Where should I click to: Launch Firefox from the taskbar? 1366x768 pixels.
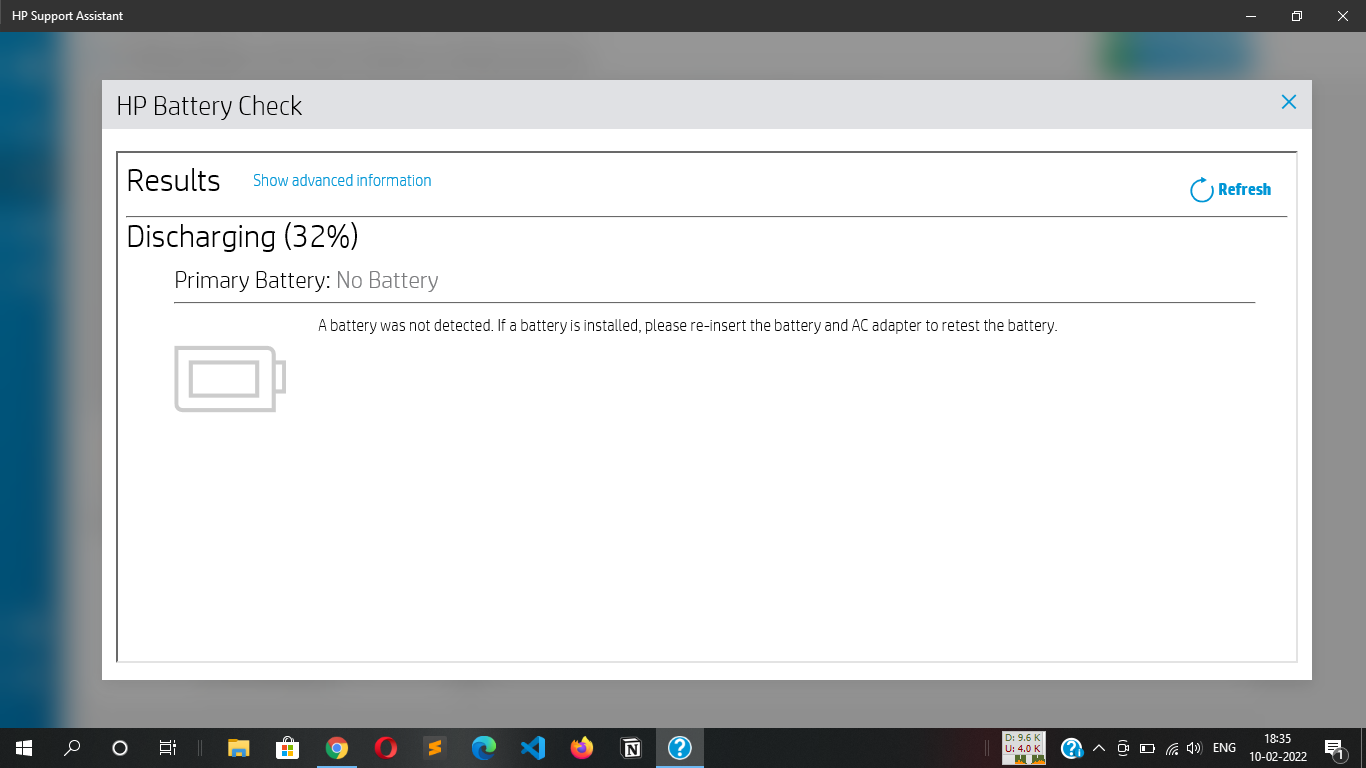581,747
